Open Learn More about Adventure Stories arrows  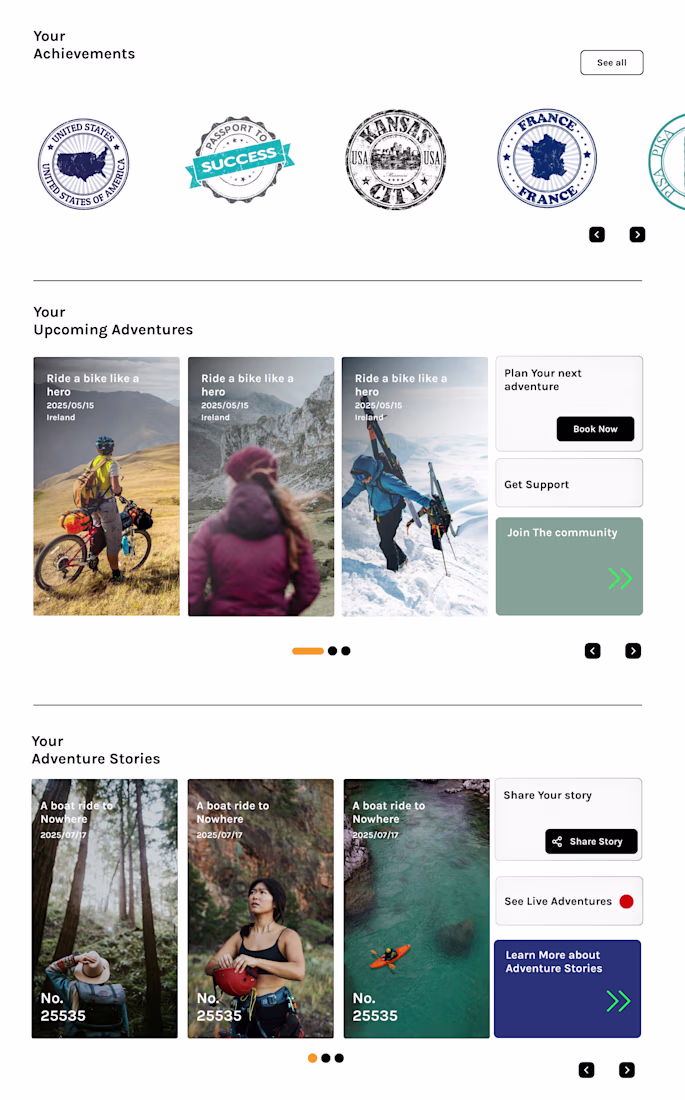[618, 1001]
